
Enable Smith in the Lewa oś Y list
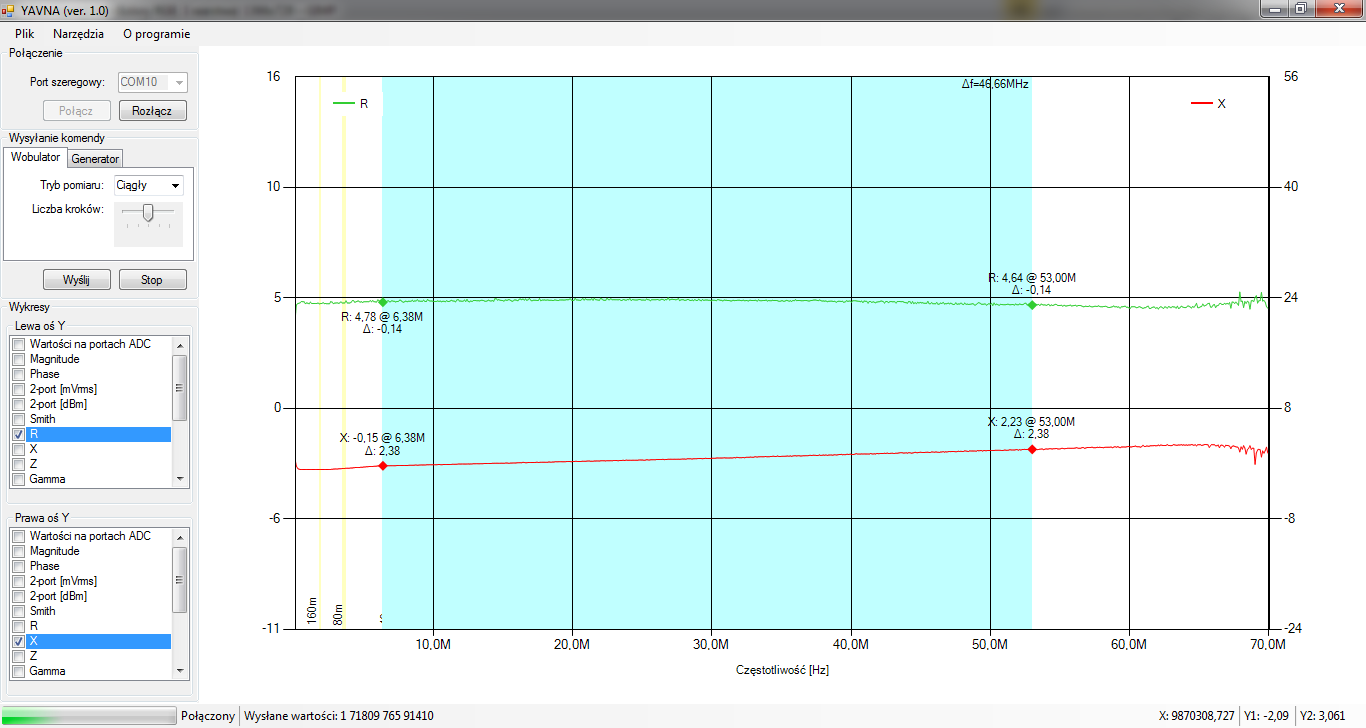18,419
